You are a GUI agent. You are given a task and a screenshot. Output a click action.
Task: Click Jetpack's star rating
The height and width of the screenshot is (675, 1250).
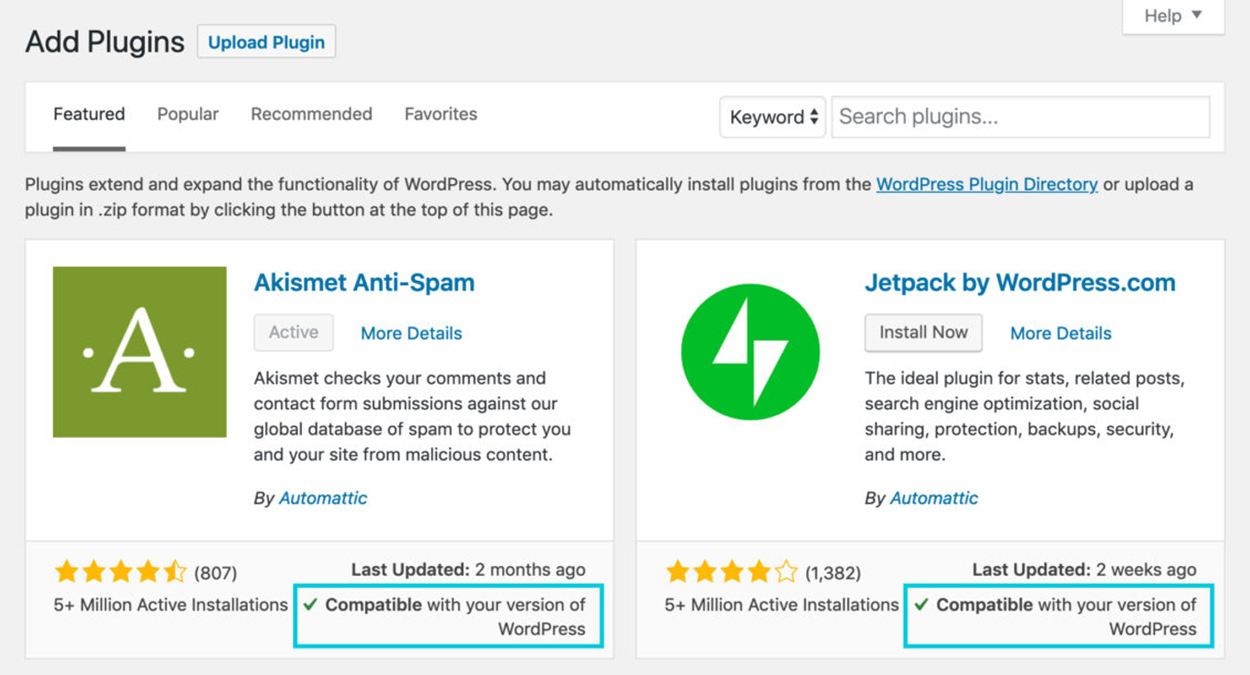pyautogui.click(x=732, y=572)
